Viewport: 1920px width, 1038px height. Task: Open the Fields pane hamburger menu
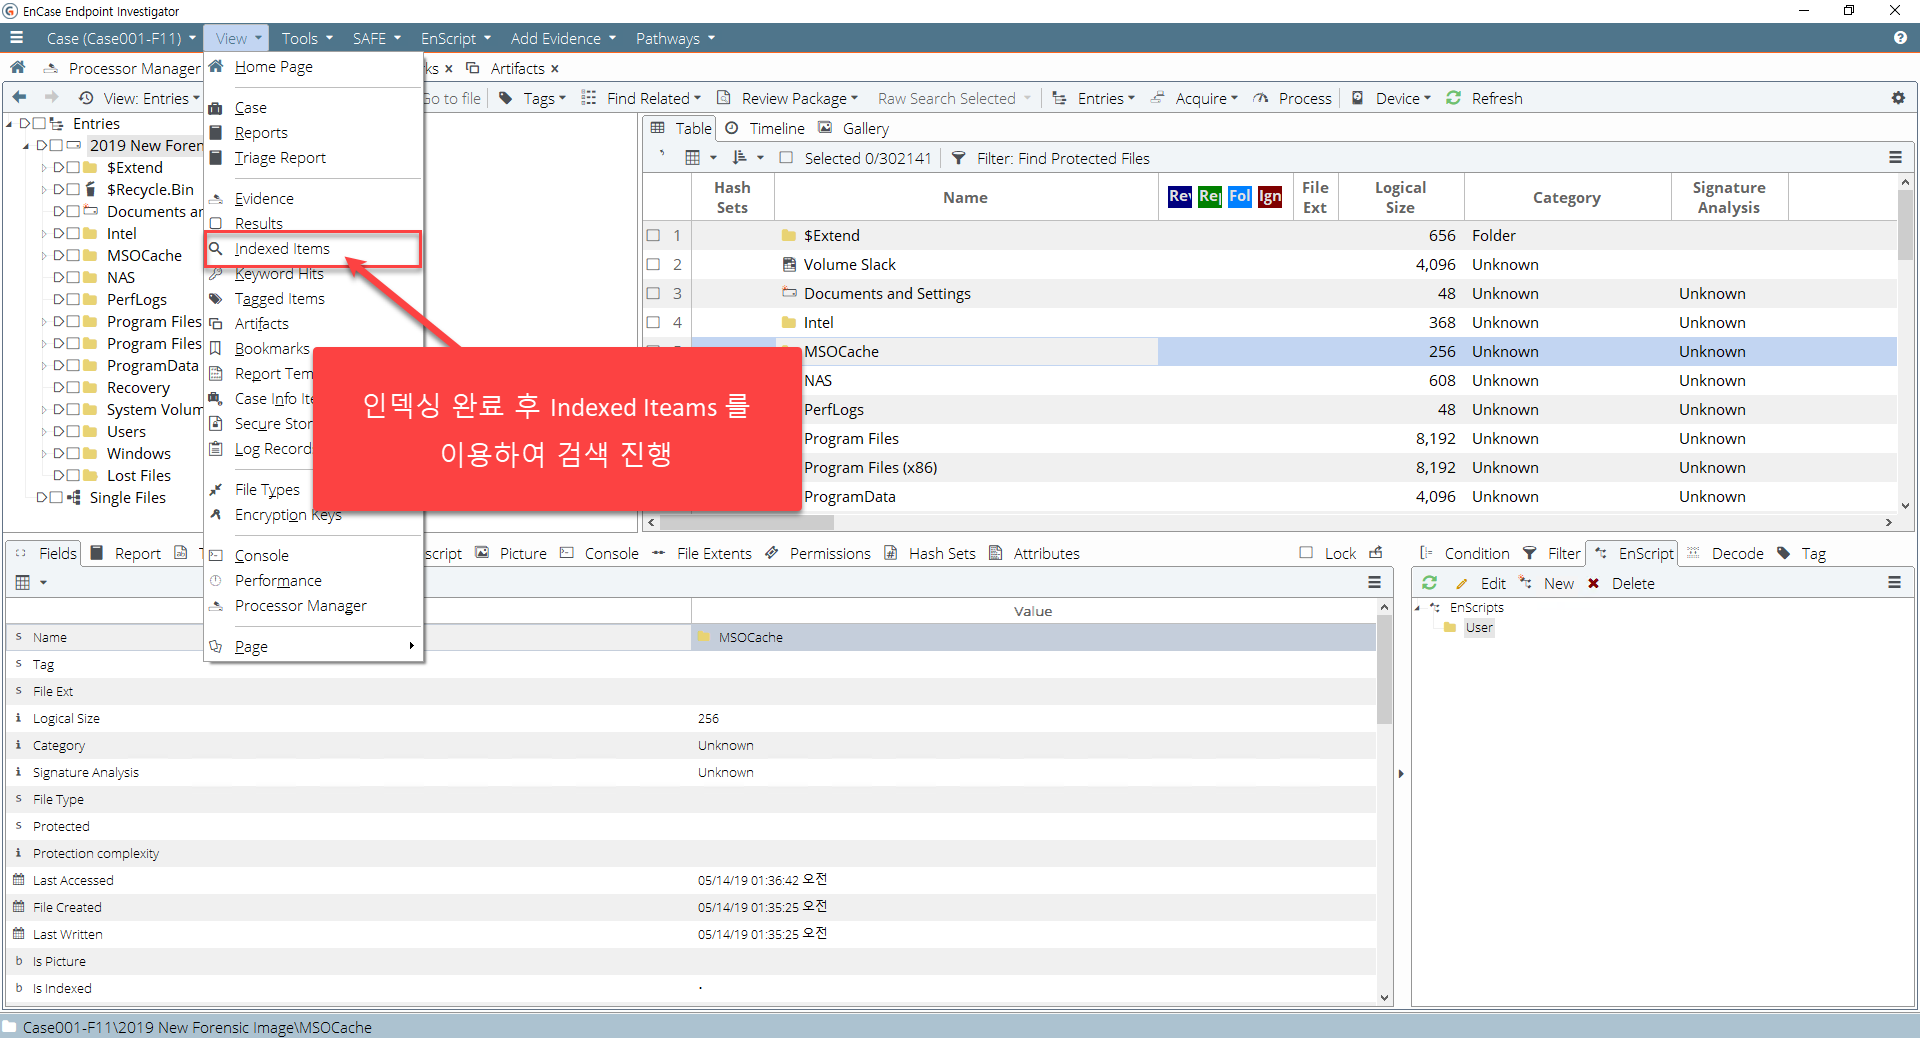1375,583
